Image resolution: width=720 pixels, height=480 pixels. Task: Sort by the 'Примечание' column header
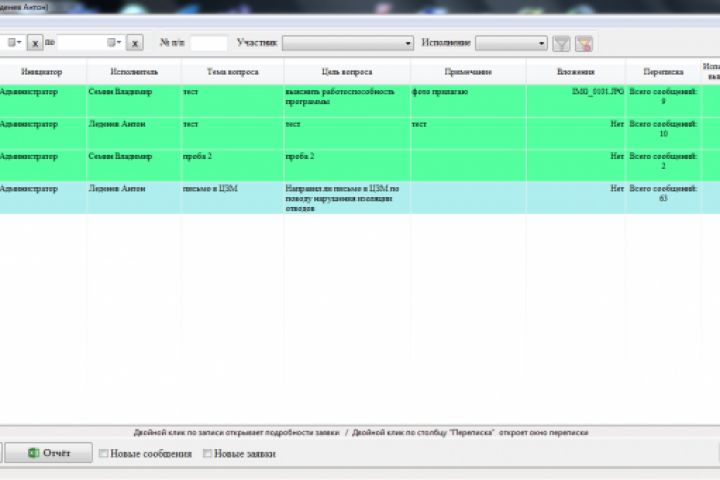[468, 72]
